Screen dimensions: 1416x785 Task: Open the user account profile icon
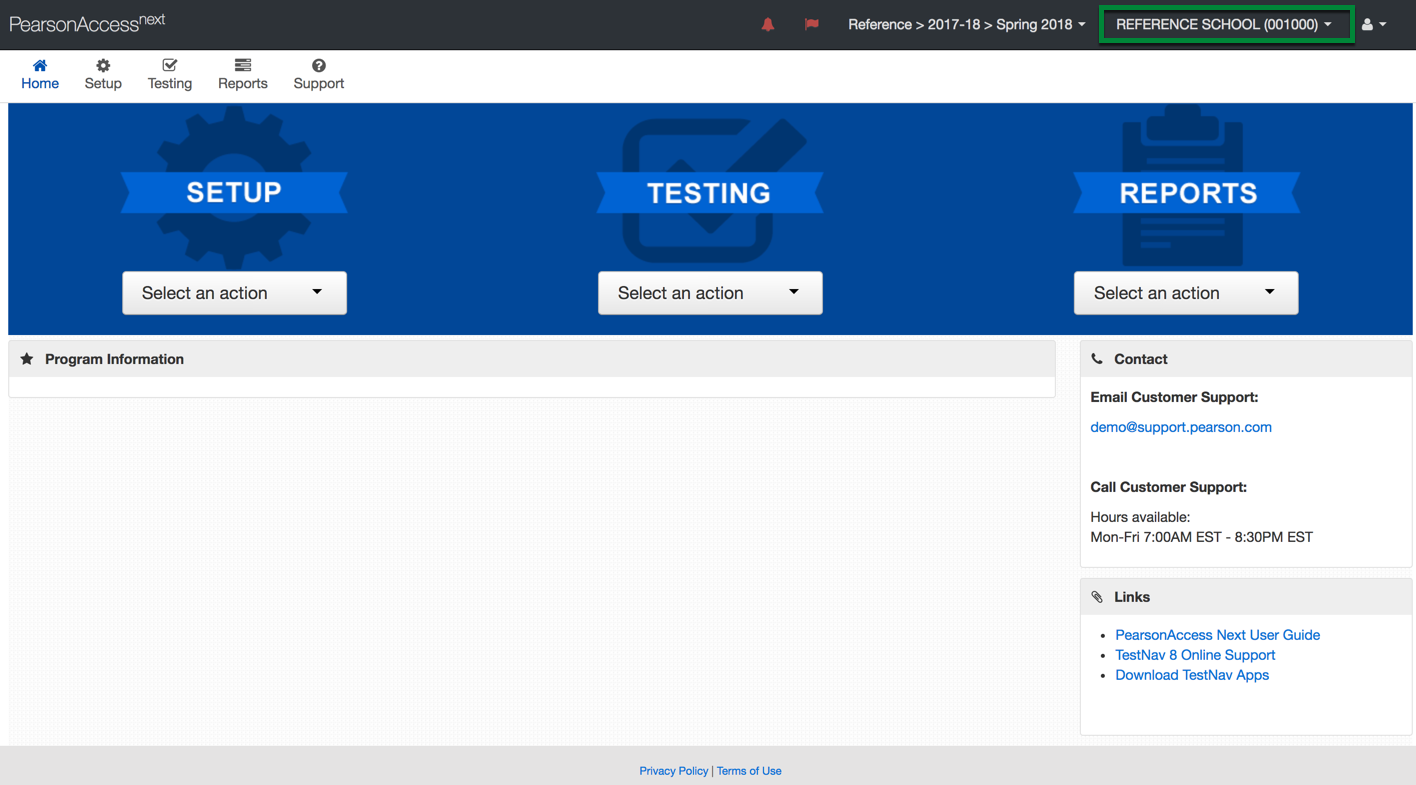coord(1373,24)
